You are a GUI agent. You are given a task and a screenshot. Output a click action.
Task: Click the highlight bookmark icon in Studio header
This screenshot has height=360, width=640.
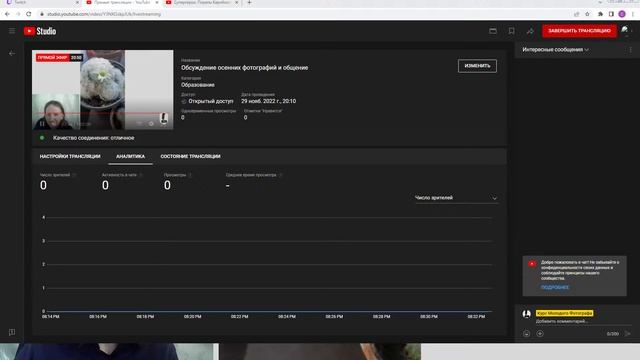pos(511,31)
